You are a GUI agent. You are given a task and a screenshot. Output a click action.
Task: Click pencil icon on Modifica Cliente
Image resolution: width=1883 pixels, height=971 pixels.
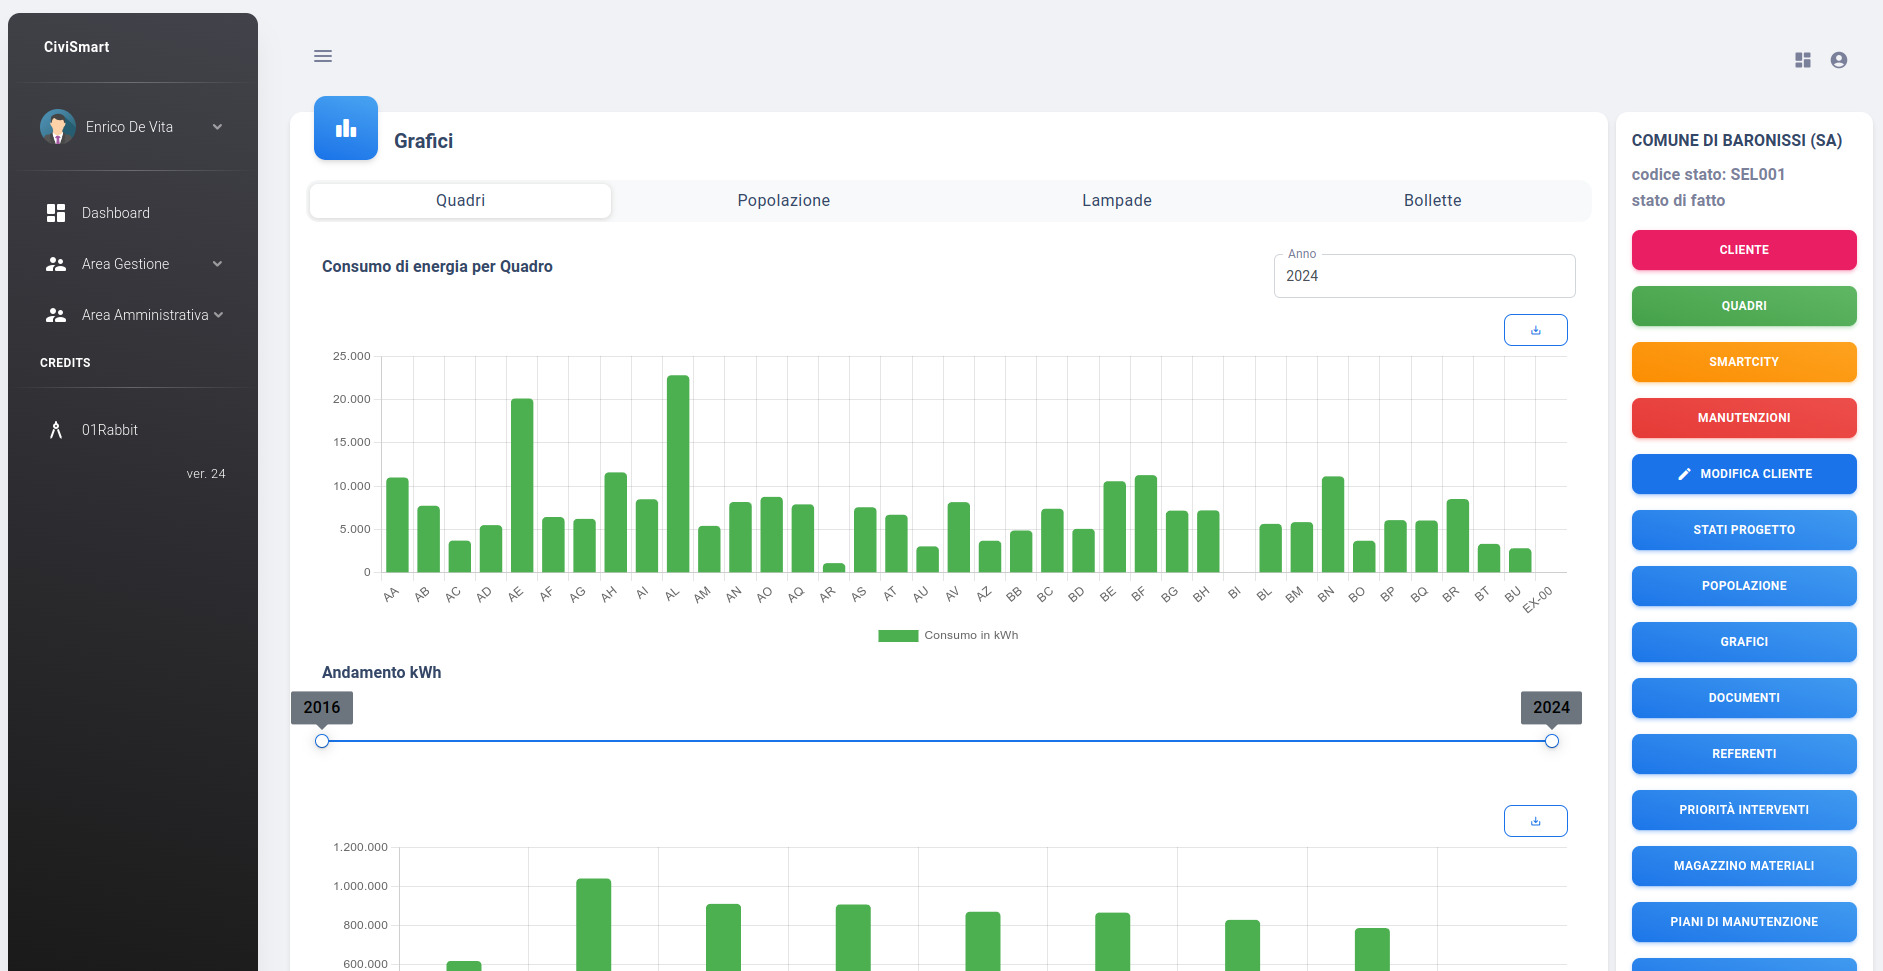[1685, 474]
